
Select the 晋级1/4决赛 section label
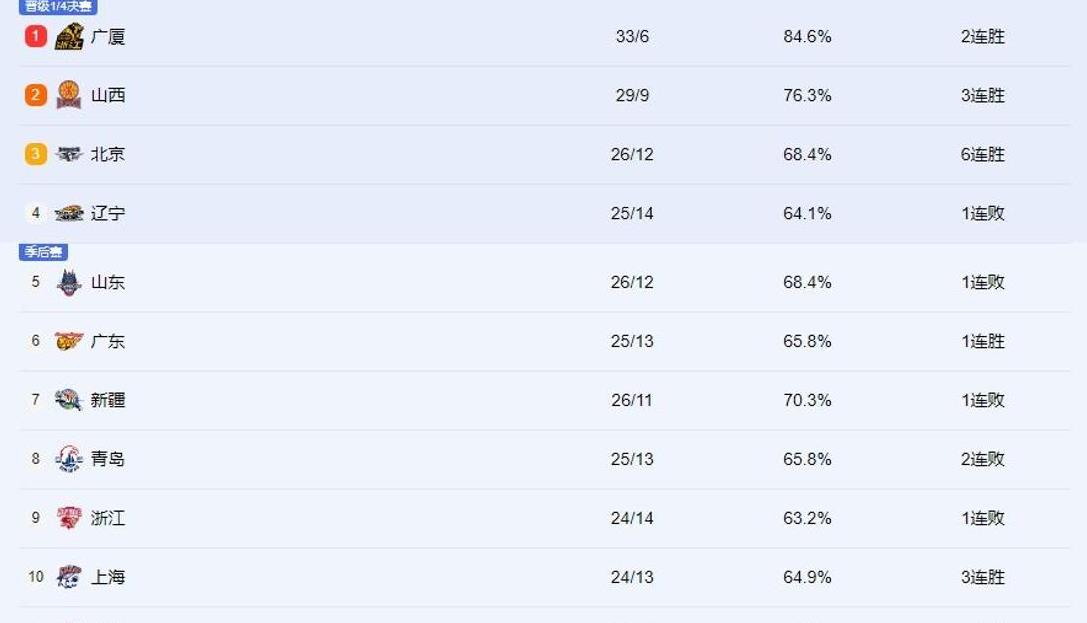point(58,6)
